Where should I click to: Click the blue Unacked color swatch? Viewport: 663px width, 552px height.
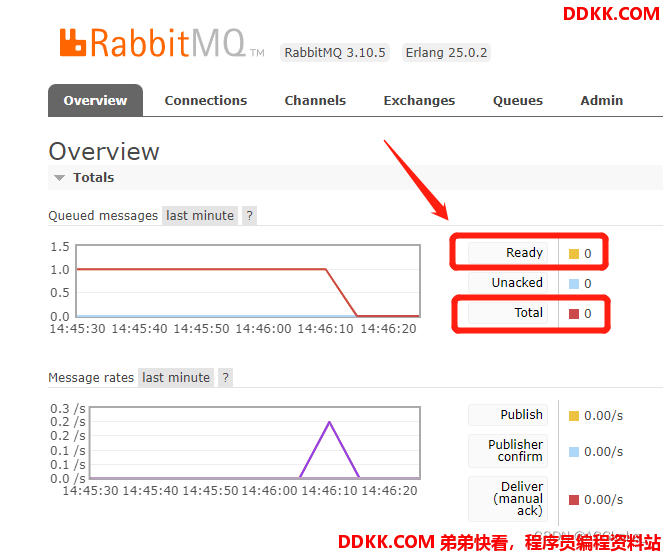tap(574, 284)
